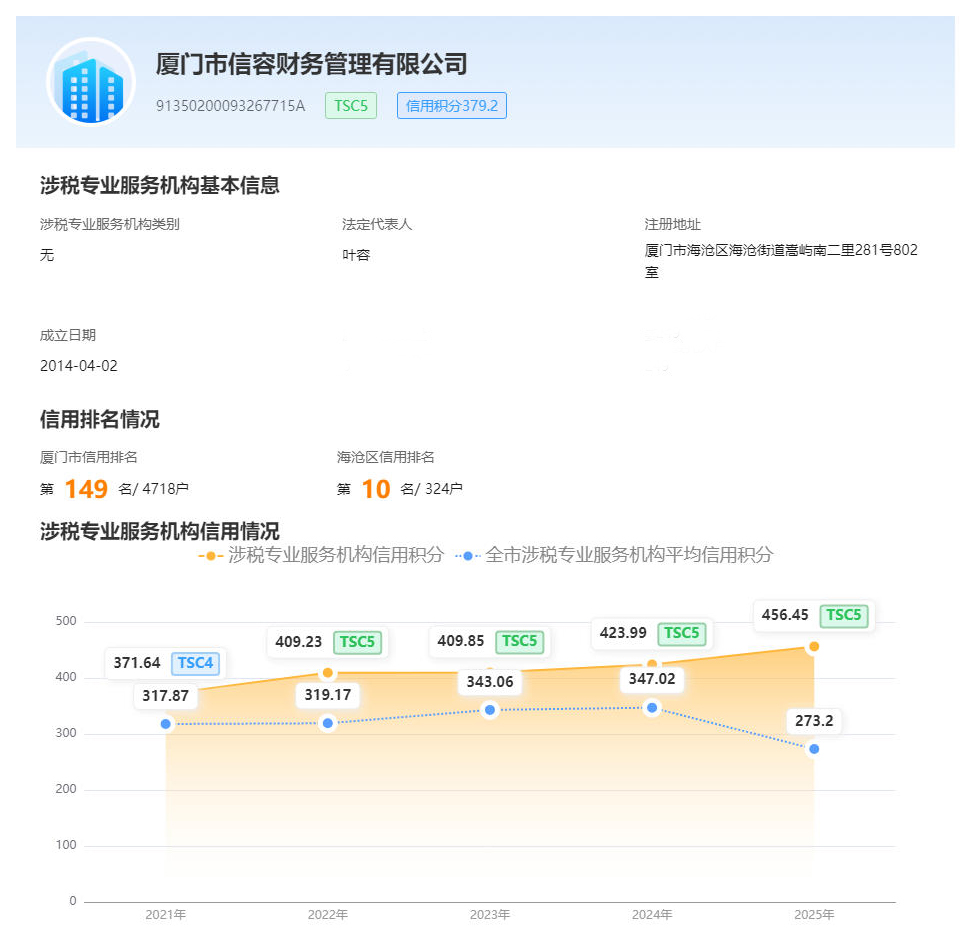Click the 成立日期 field label

click(x=68, y=335)
